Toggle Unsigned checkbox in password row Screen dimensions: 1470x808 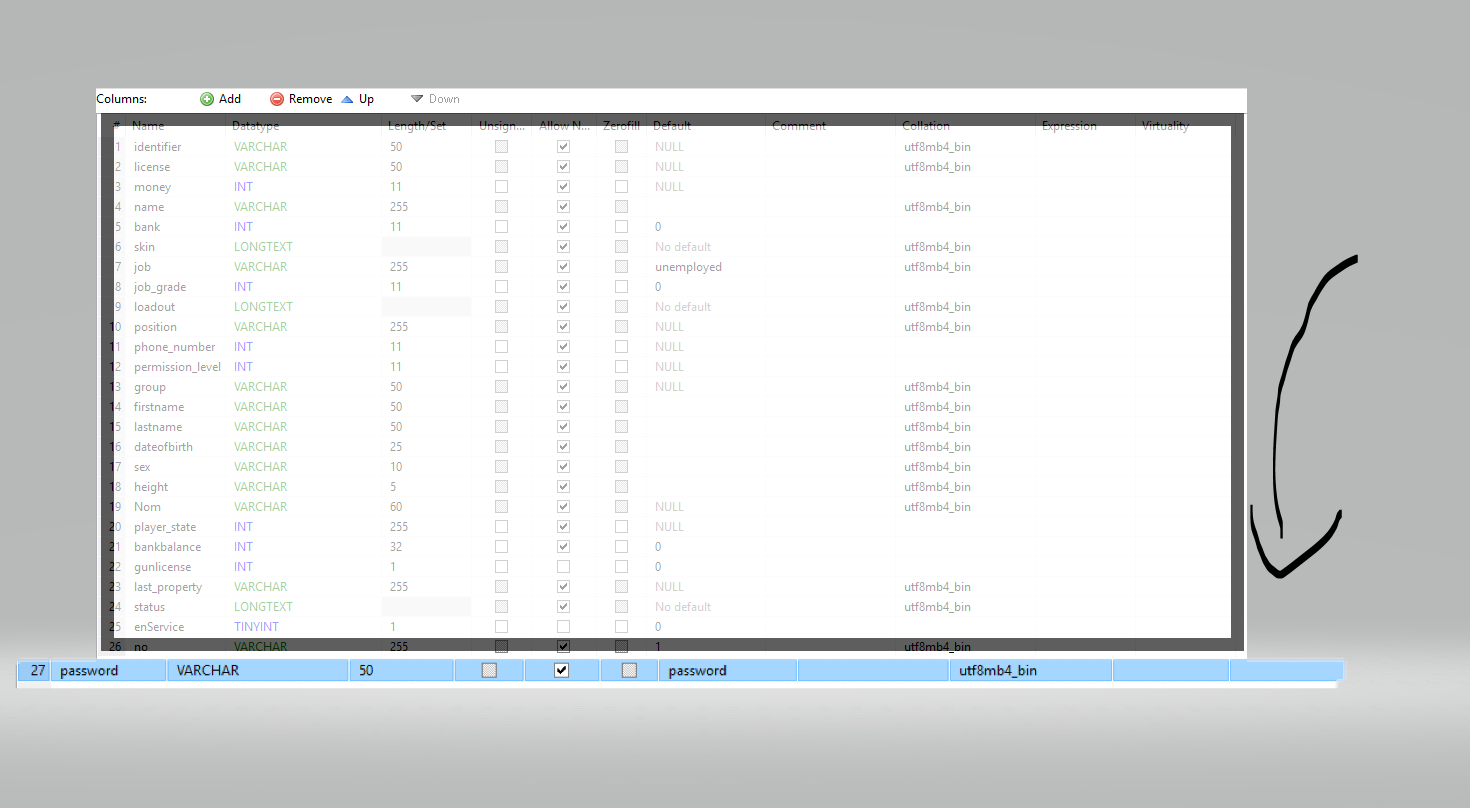(489, 671)
